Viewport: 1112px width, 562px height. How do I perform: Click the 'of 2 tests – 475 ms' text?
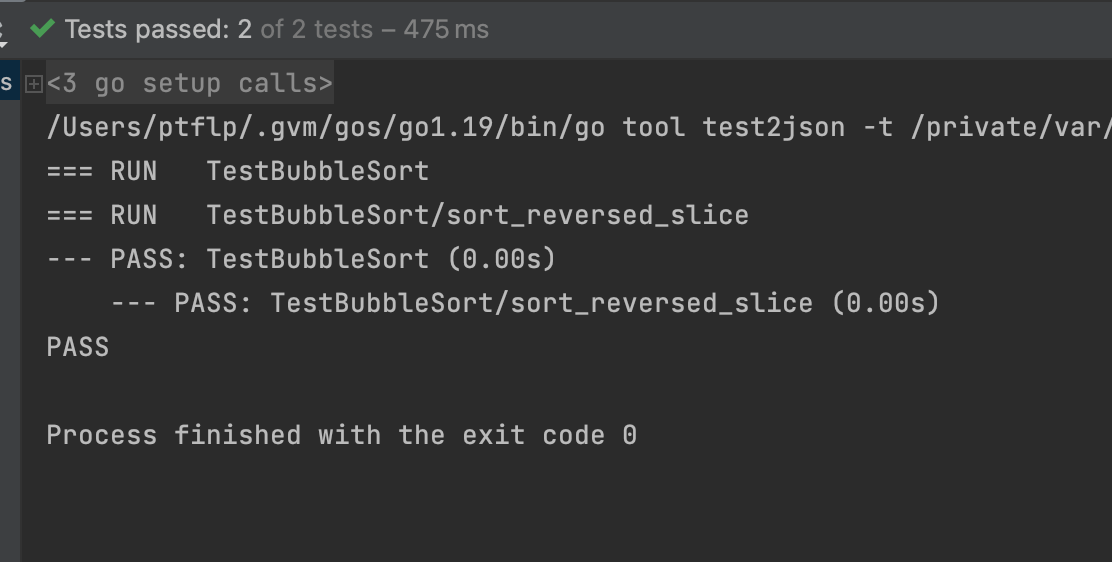(x=375, y=30)
